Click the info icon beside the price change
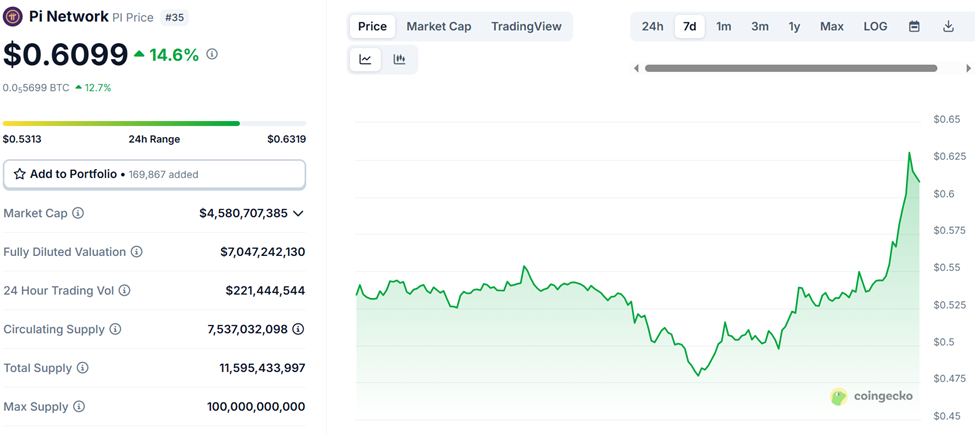975x435 pixels. click(212, 54)
